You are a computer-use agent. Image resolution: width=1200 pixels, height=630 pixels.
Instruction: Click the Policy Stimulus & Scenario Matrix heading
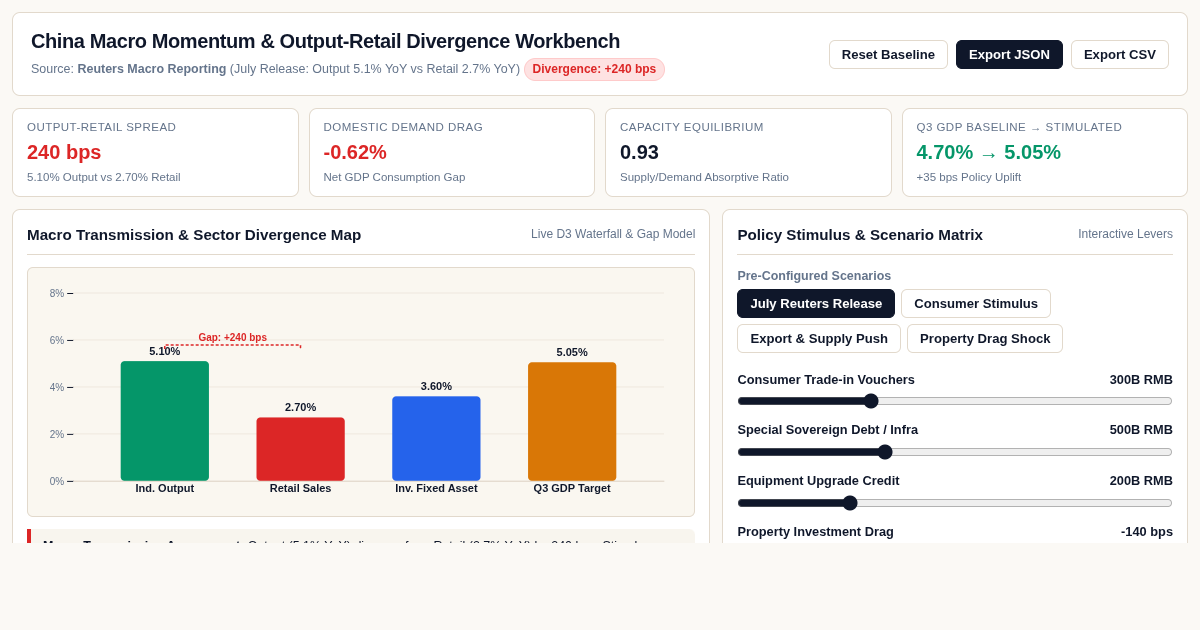tap(860, 235)
